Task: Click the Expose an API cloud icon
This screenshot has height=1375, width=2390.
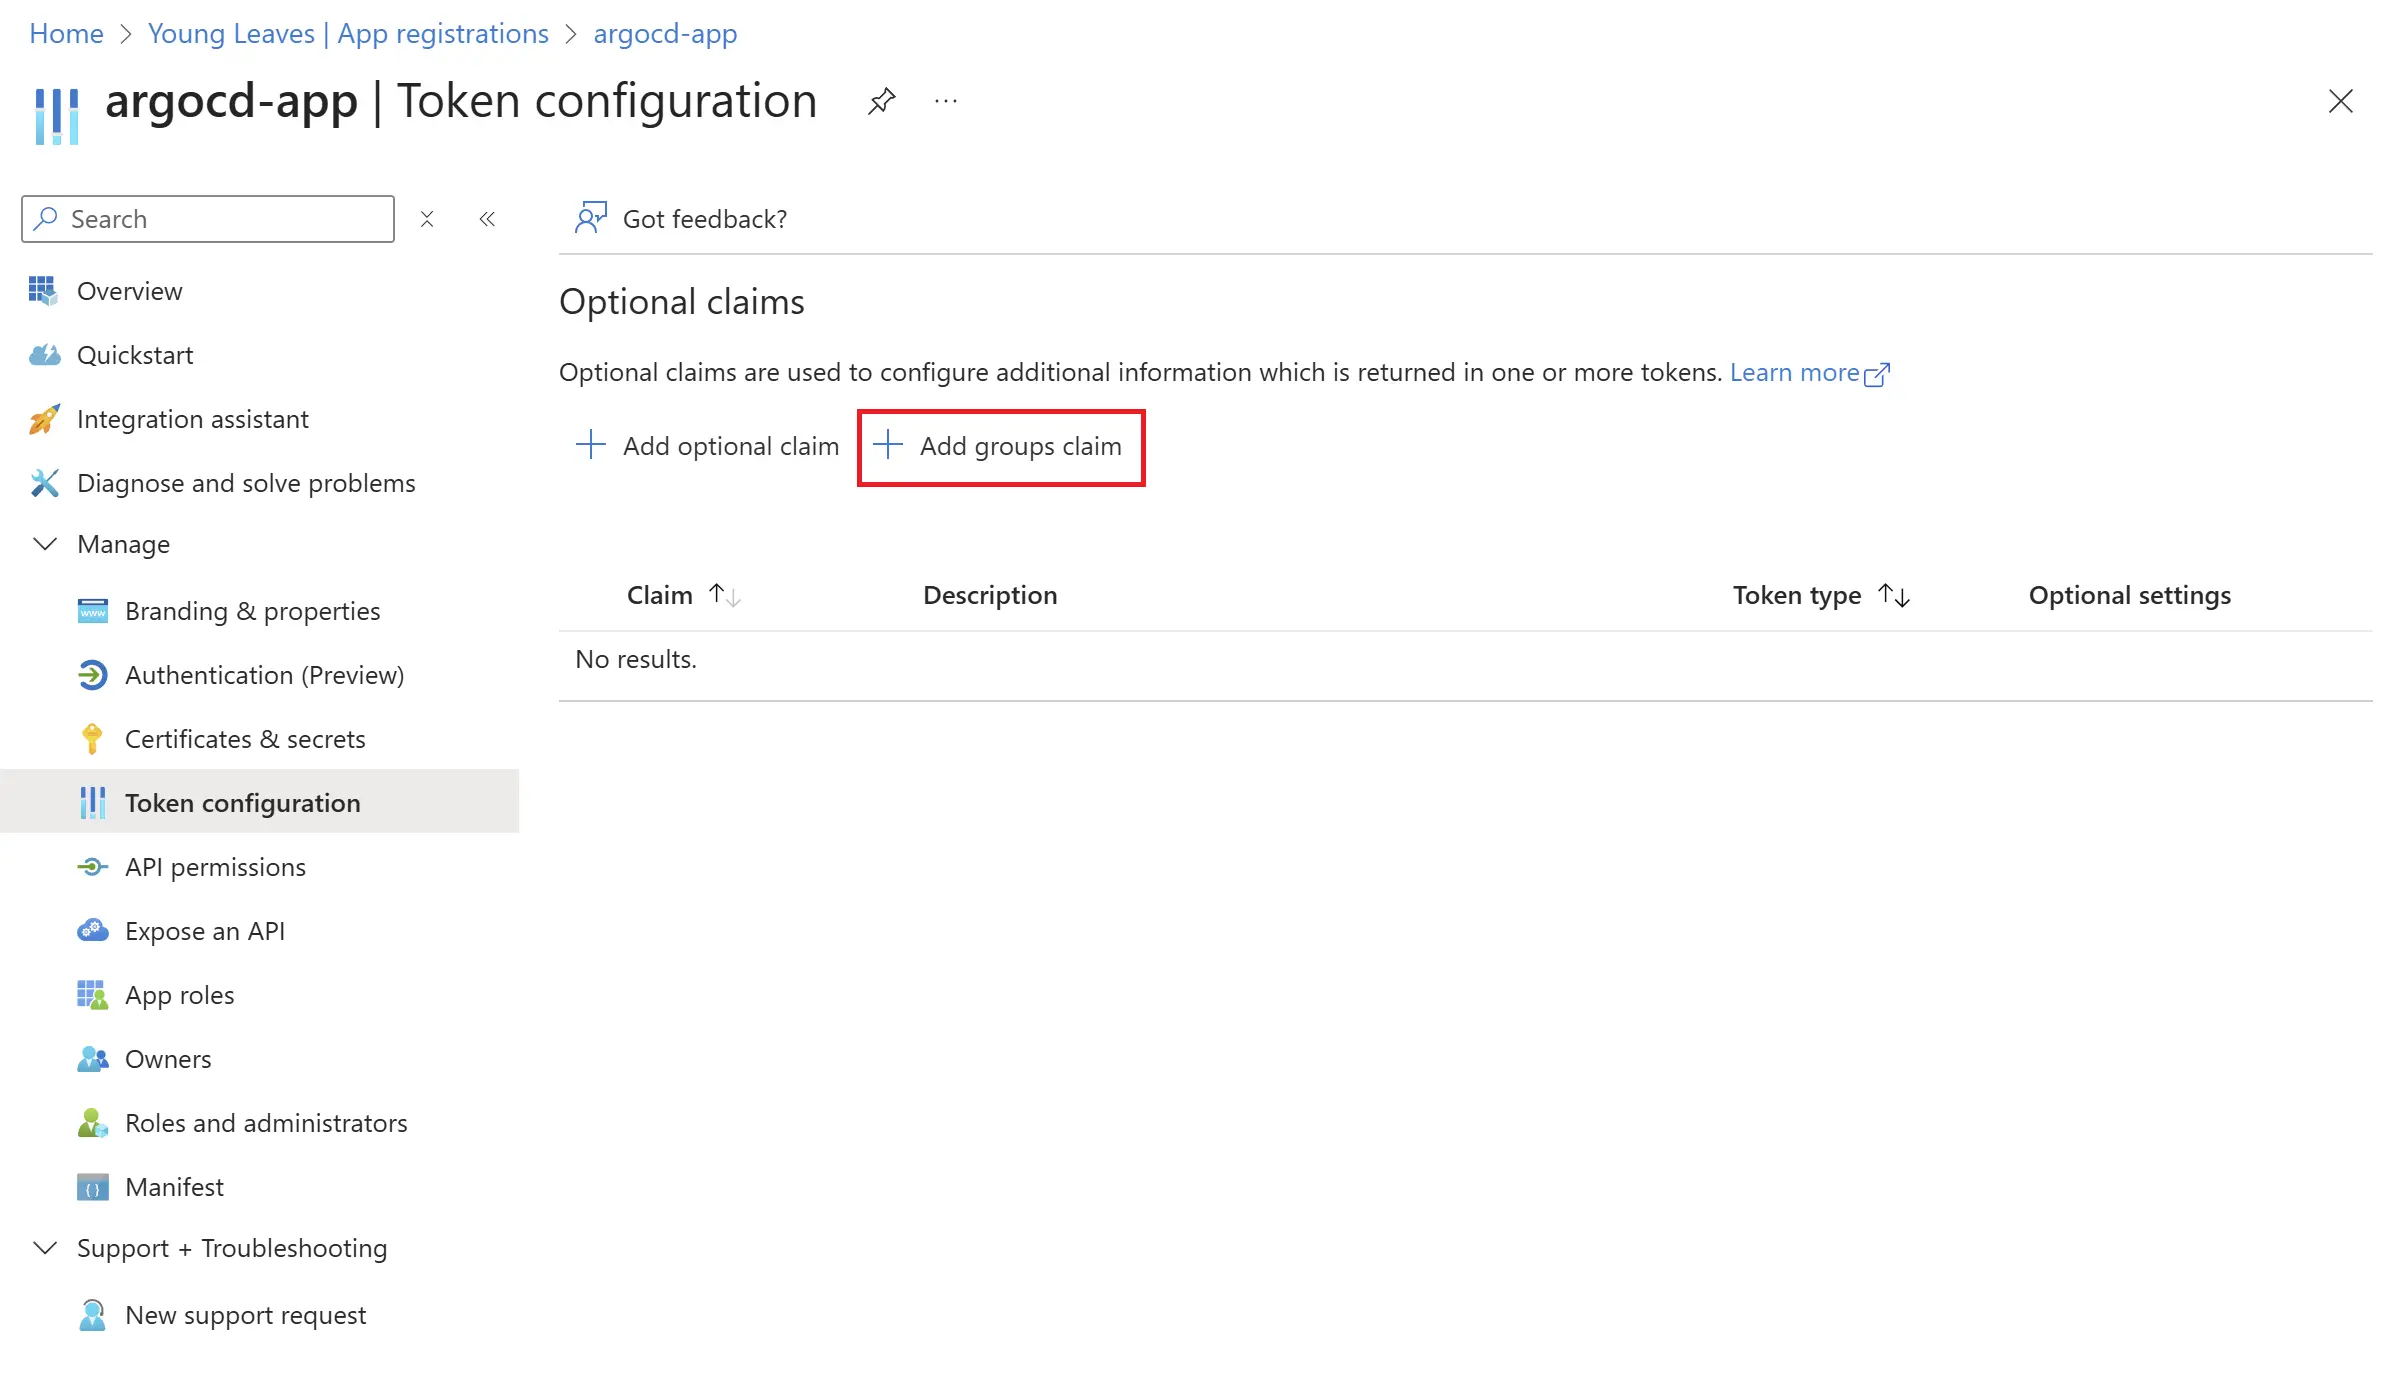Action: 92,931
